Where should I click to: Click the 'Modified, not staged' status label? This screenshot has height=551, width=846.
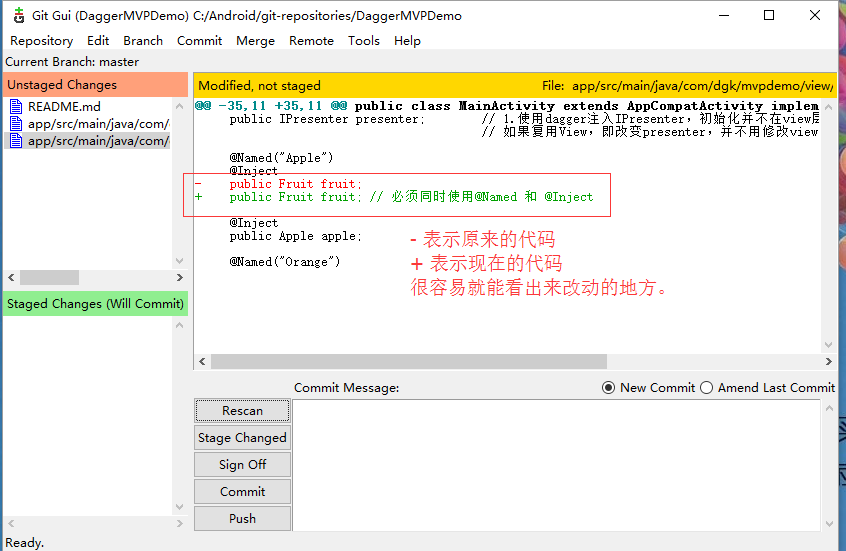tap(260, 86)
